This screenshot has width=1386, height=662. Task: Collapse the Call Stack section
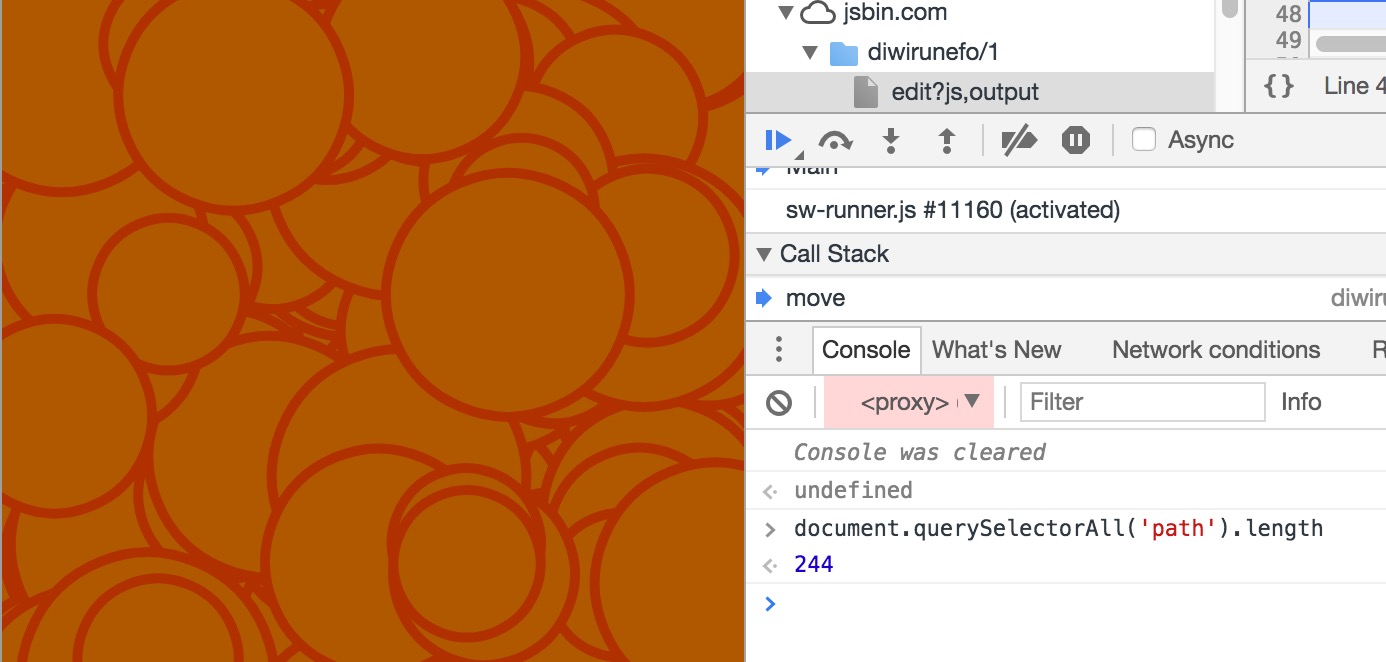(765, 254)
